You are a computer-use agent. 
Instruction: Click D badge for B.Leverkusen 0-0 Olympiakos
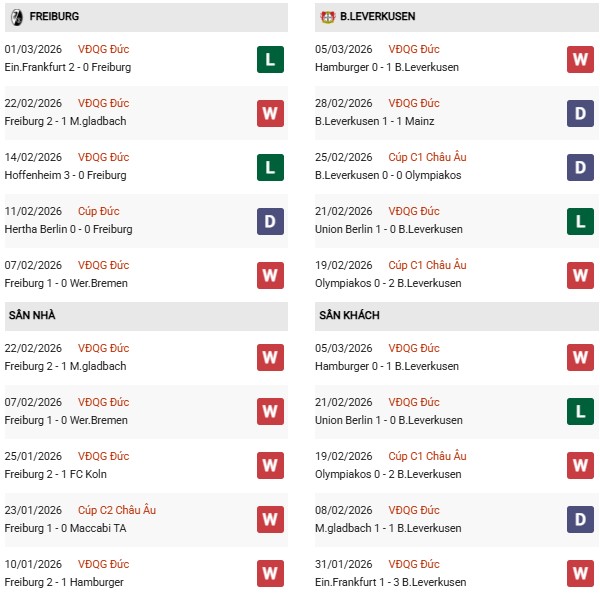[581, 167]
